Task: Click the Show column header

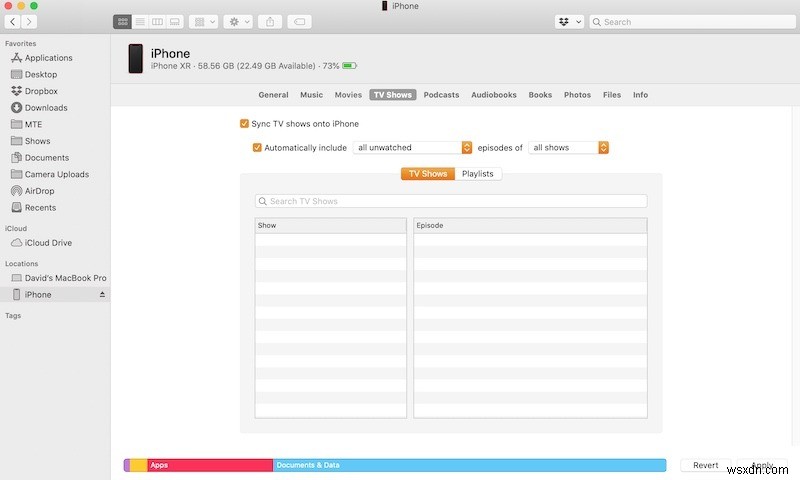Action: [x=331, y=225]
